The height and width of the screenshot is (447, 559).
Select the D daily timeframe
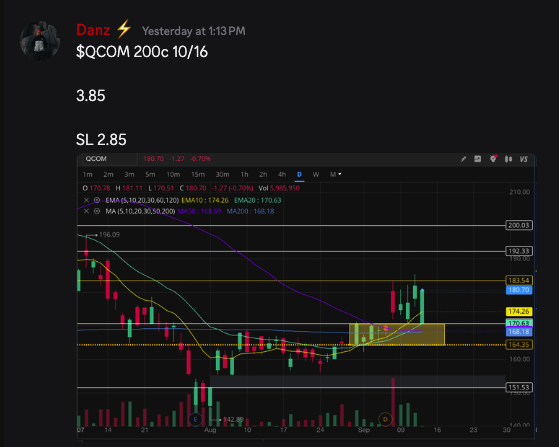click(299, 174)
